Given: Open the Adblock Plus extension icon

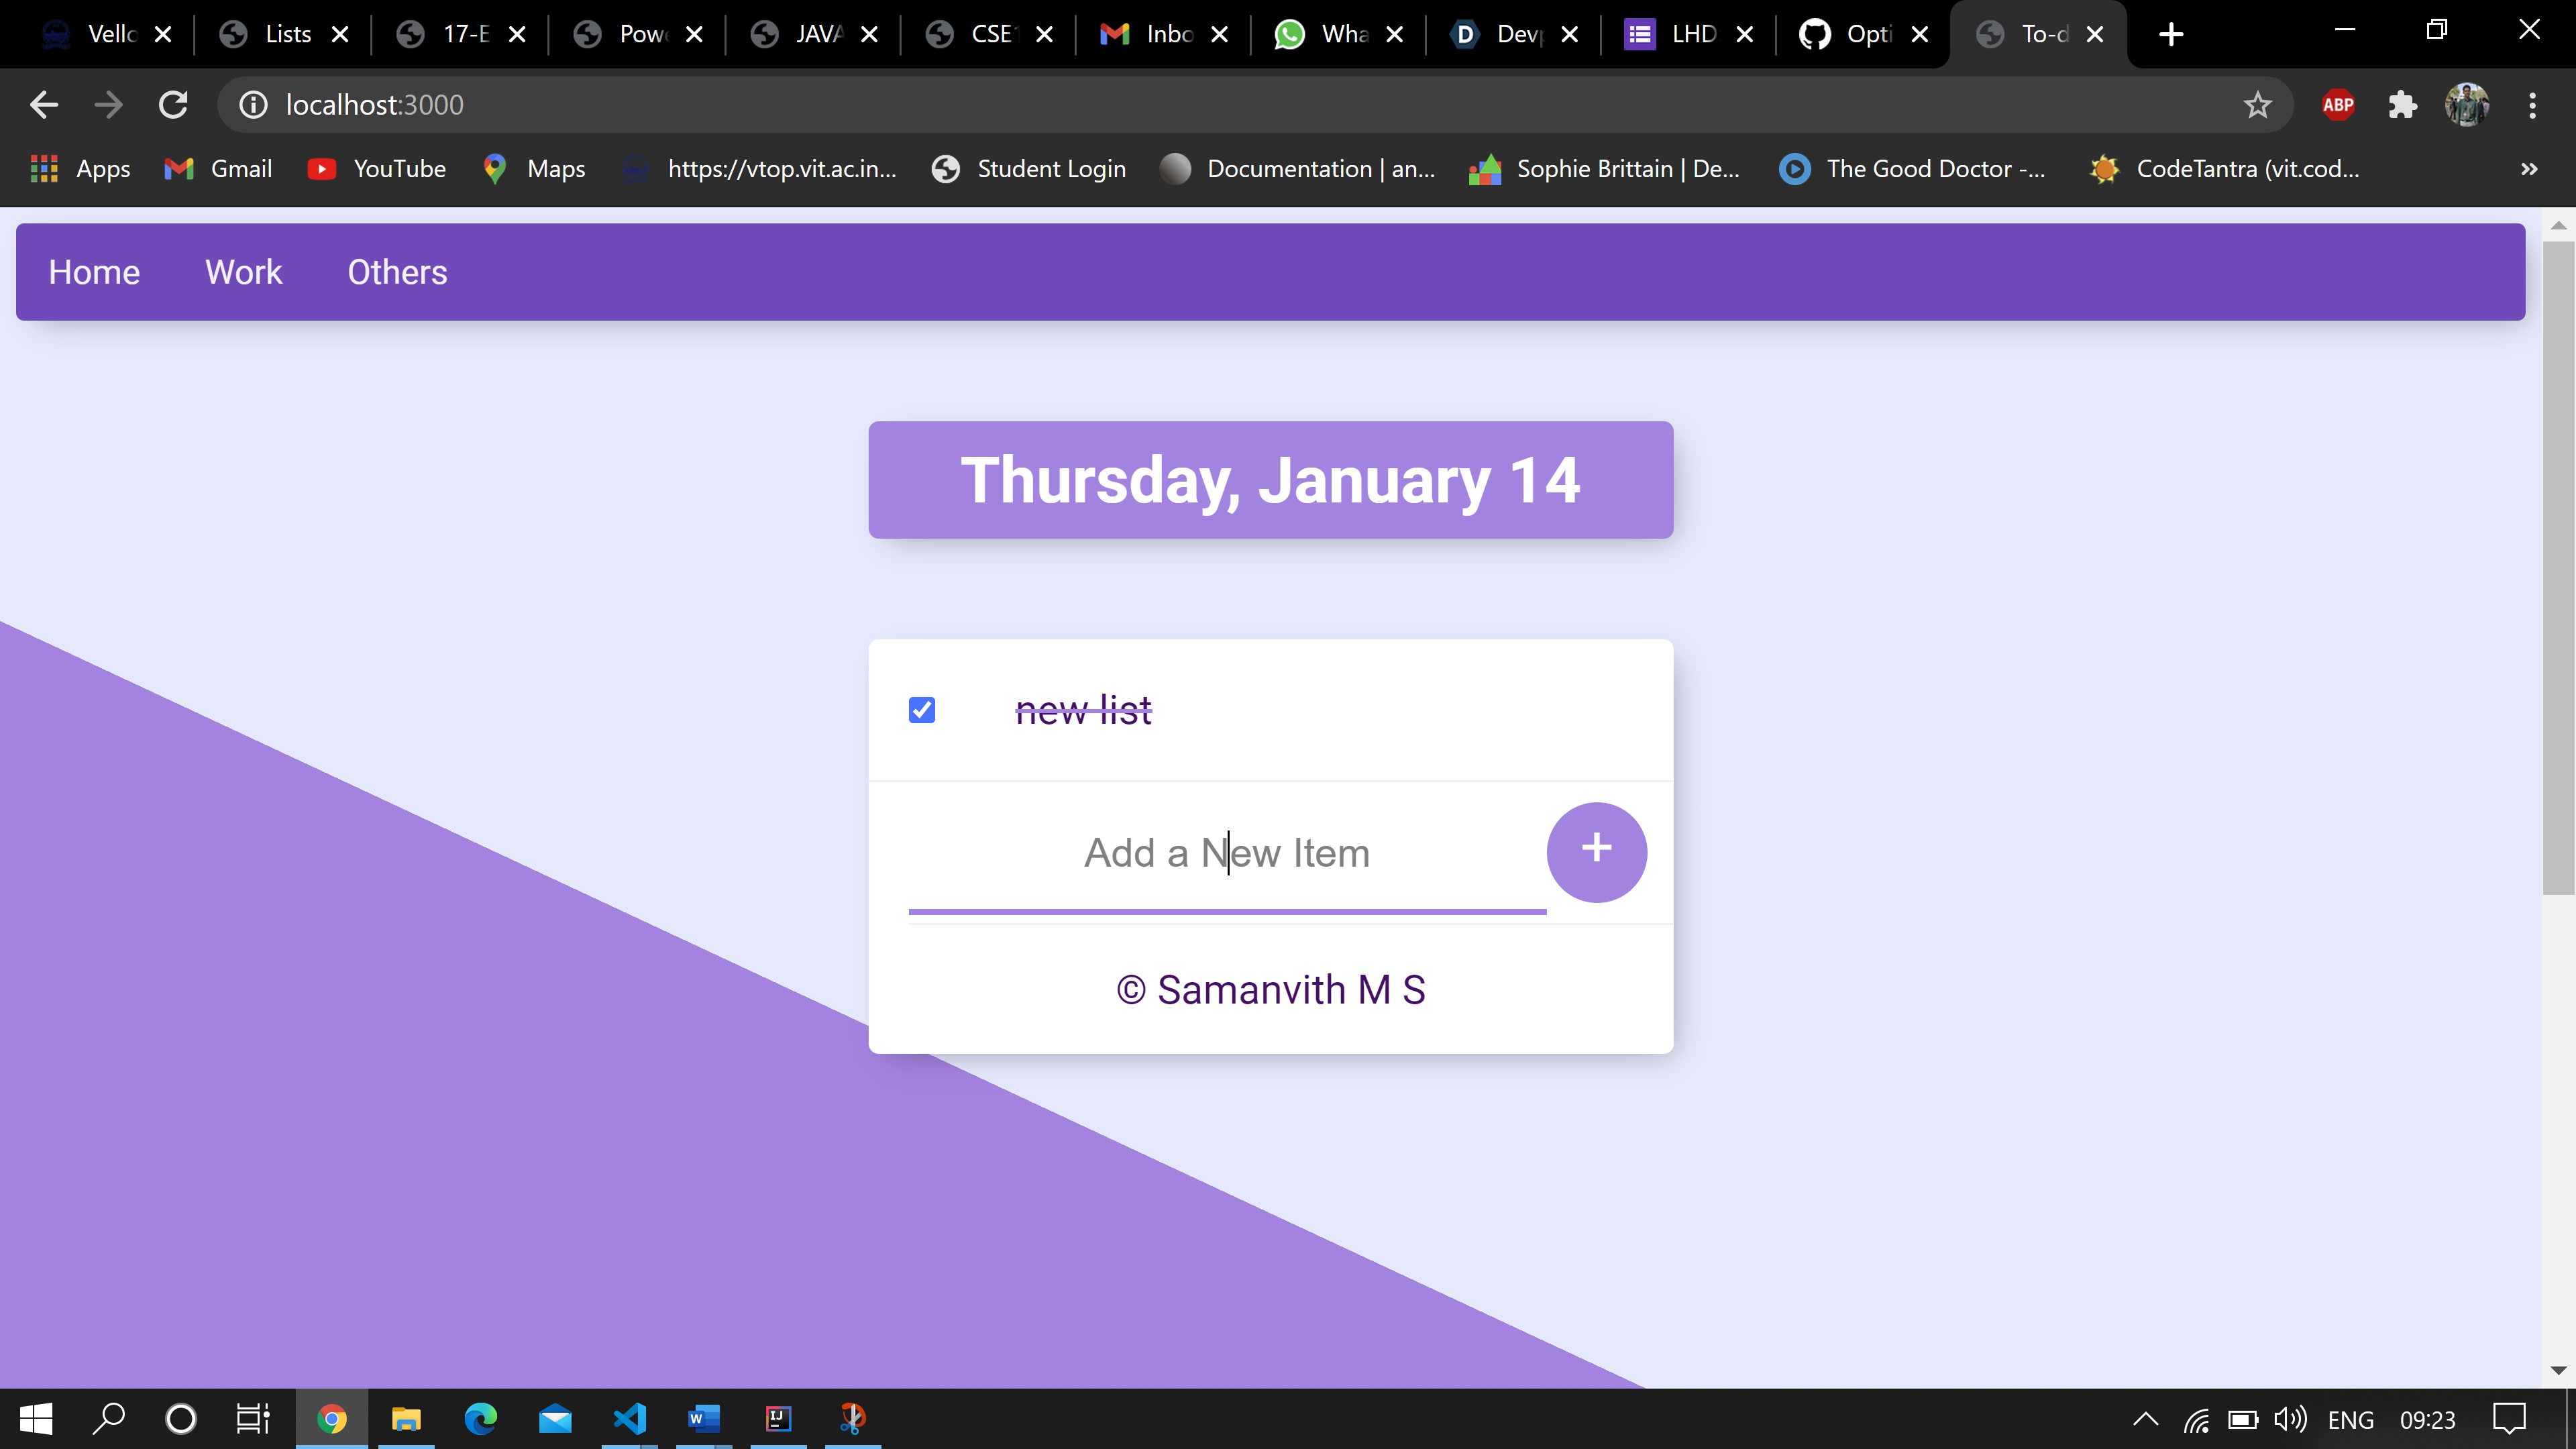Looking at the screenshot, I should click(2337, 105).
